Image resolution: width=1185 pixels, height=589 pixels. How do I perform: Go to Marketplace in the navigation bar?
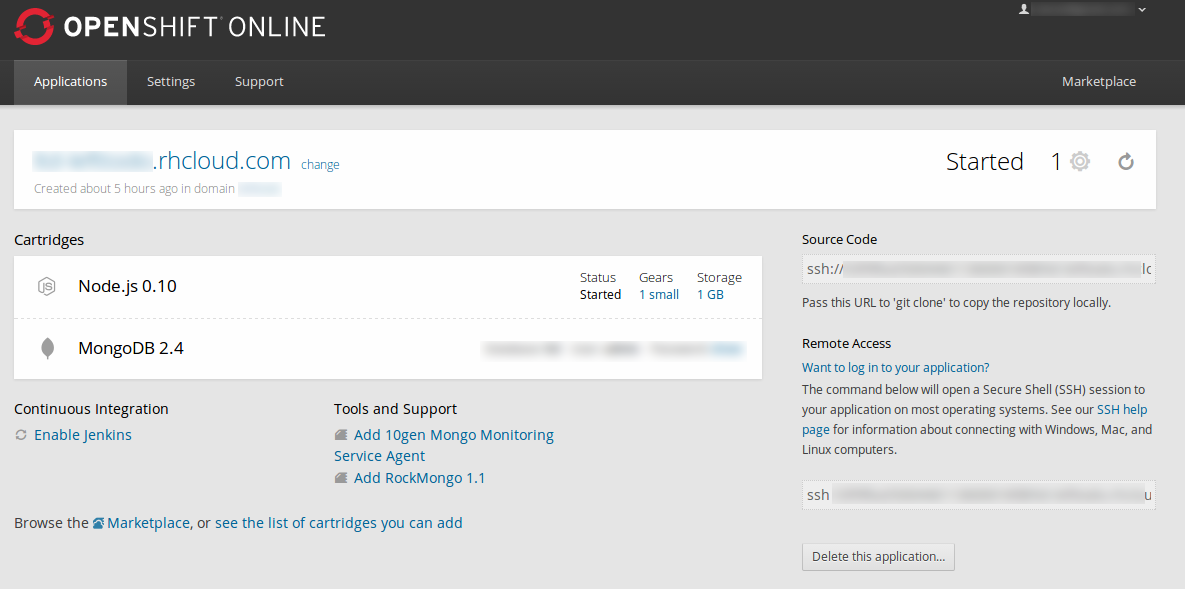(x=1099, y=82)
